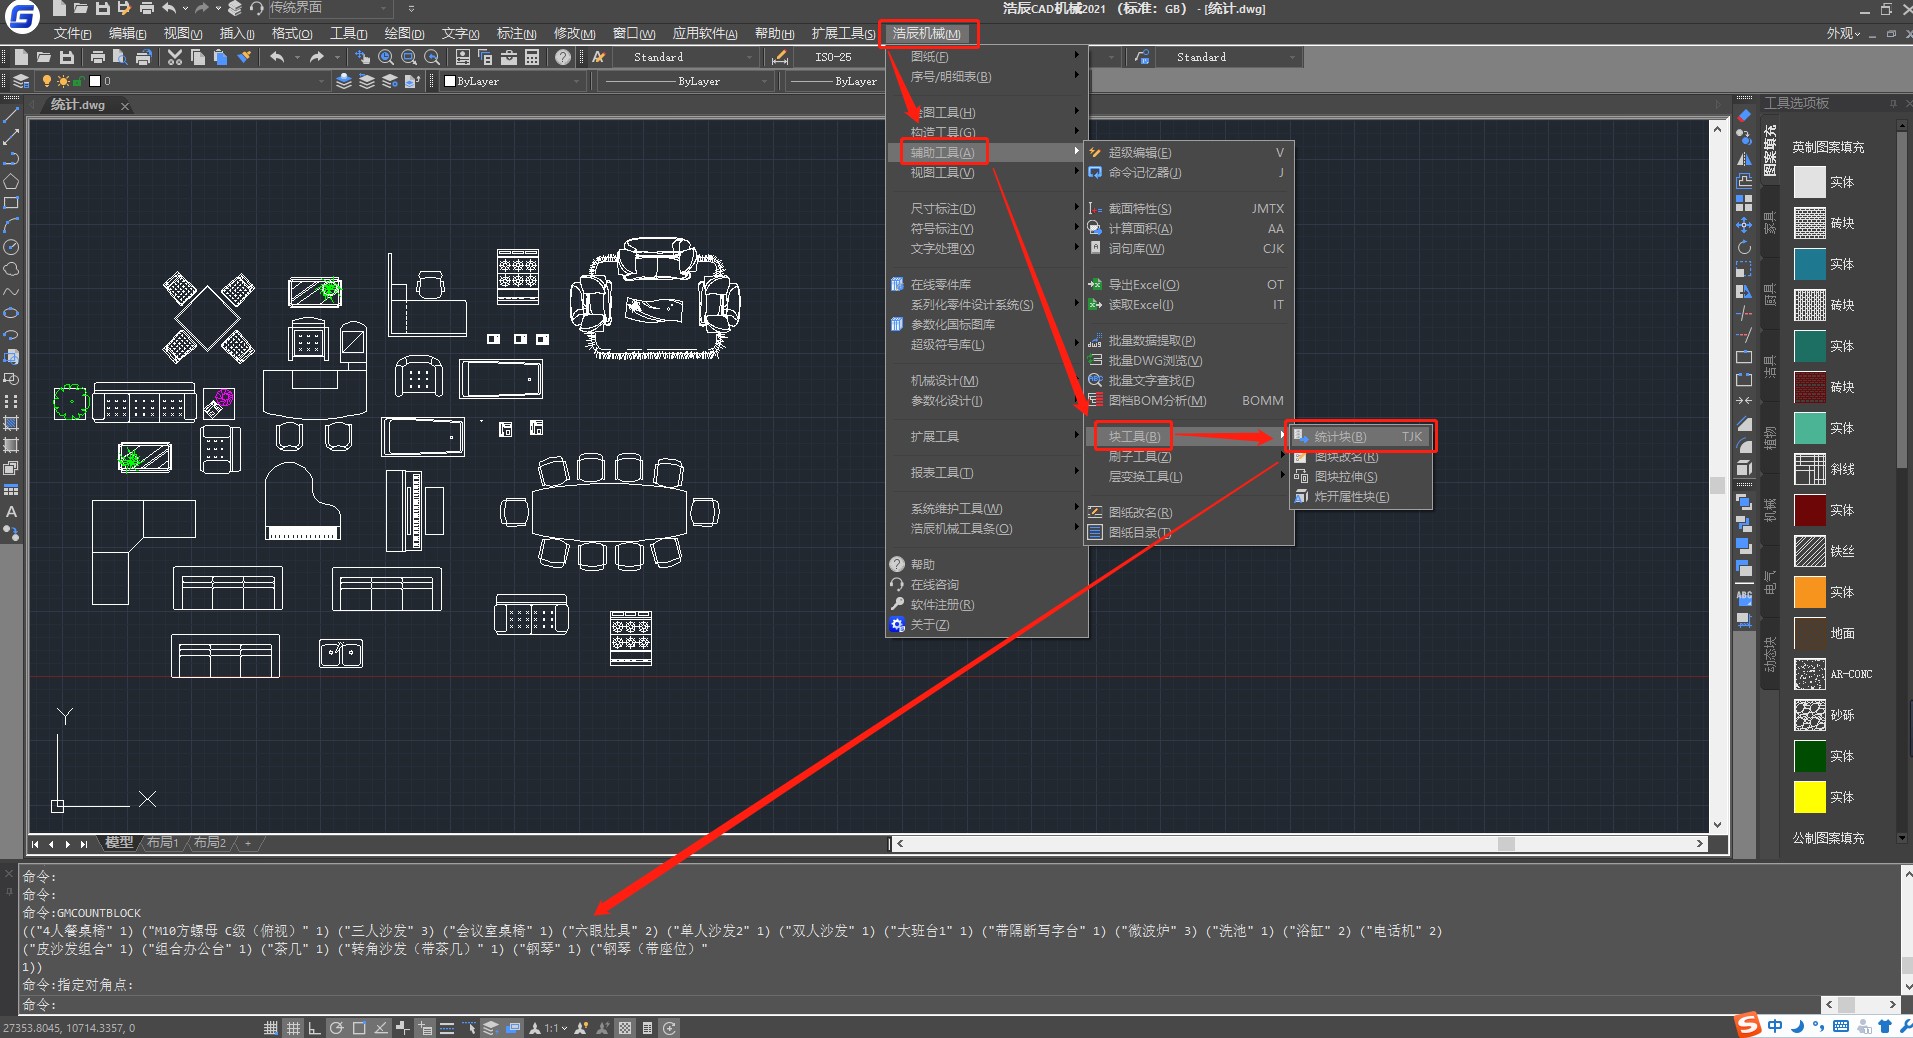Close the 统计.dwg drawing tab
This screenshot has width=1913, height=1038.
[125, 106]
